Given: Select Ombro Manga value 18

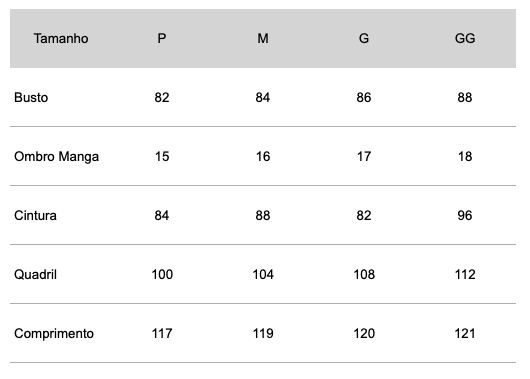Looking at the screenshot, I should (x=465, y=157).
